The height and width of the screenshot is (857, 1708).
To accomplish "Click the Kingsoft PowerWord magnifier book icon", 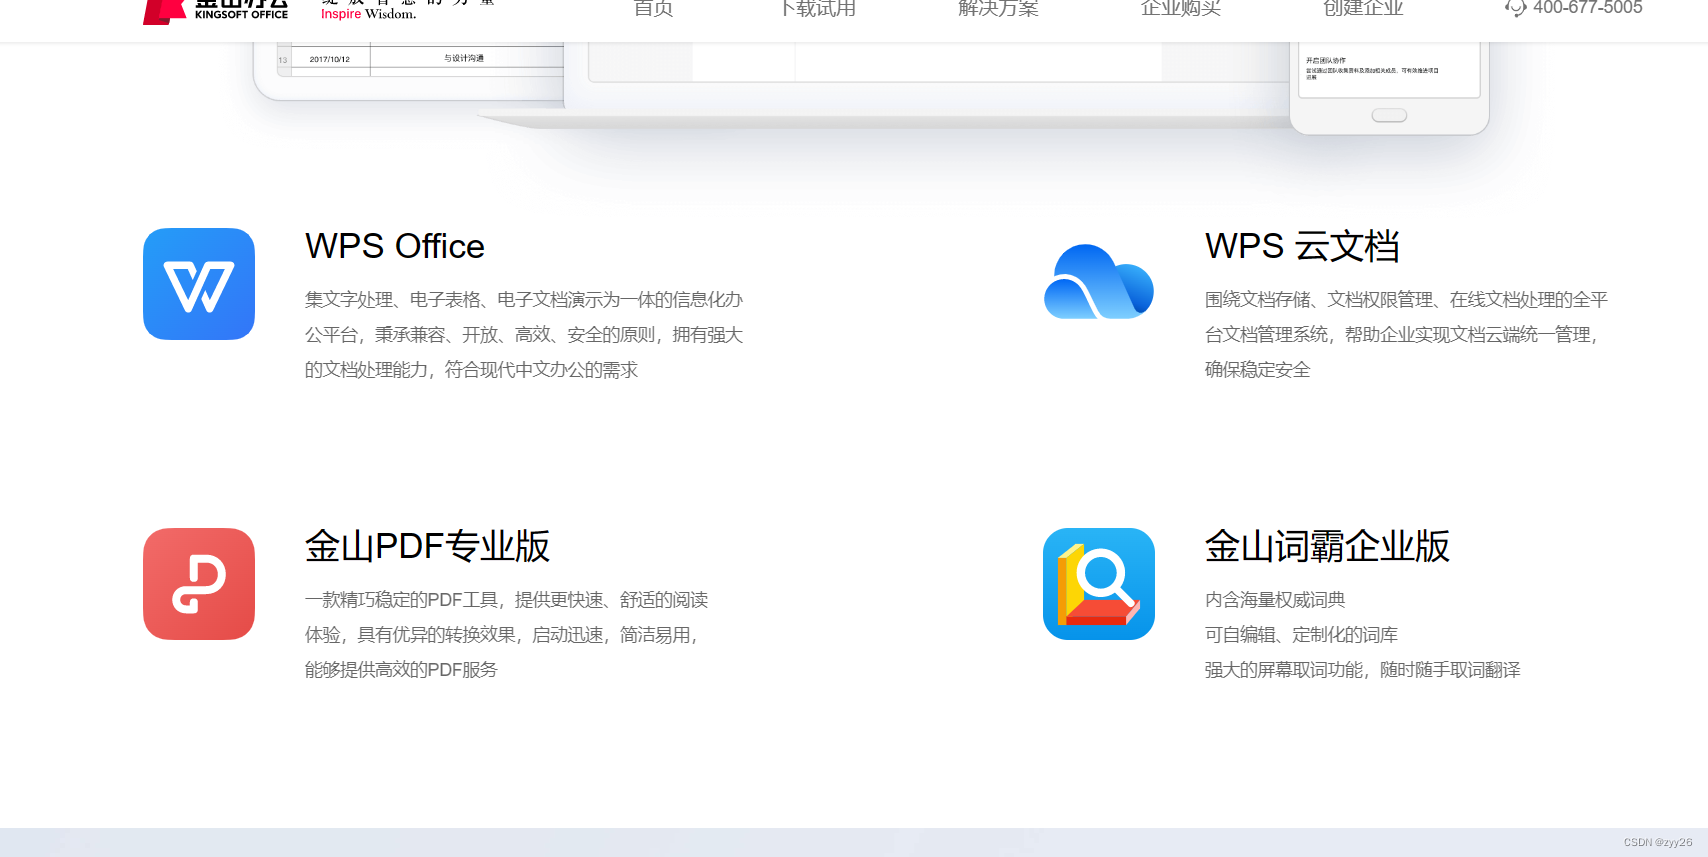I will 1099,584.
